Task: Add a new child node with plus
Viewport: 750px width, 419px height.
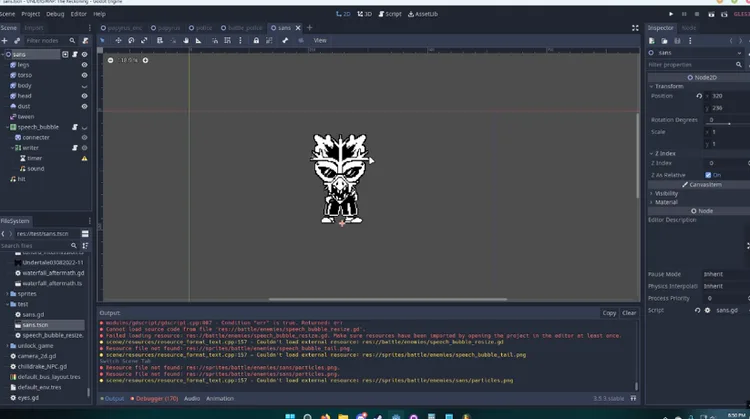Action: [x=4, y=41]
